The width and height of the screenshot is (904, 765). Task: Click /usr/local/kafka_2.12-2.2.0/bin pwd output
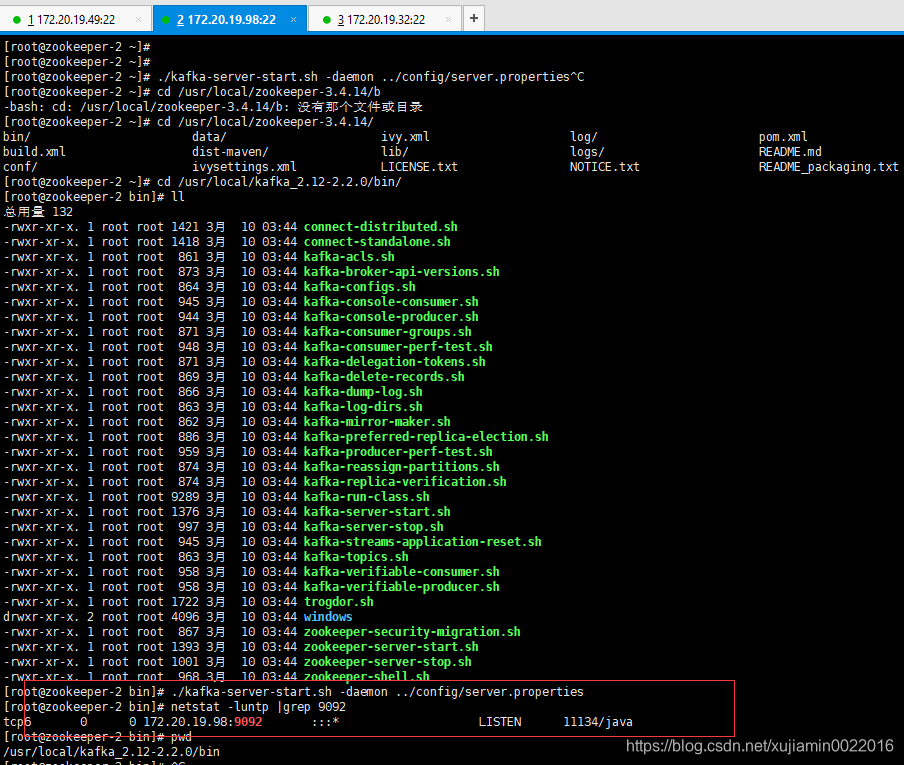(x=111, y=752)
